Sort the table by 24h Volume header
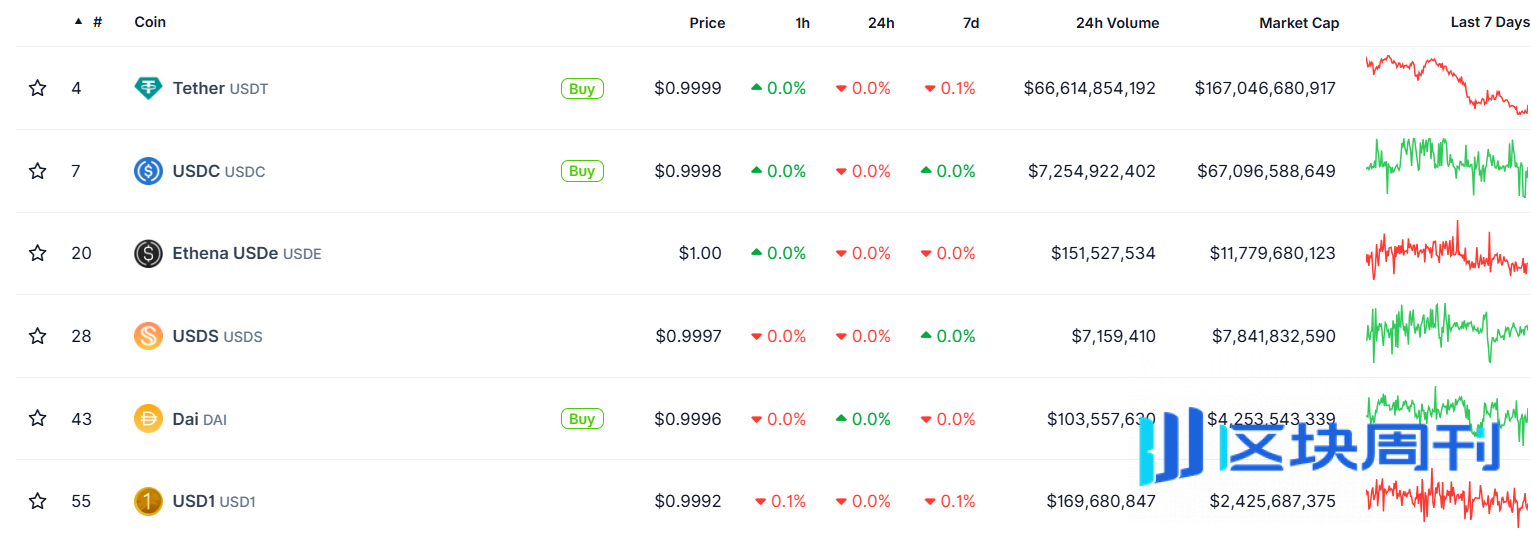 pos(1117,23)
